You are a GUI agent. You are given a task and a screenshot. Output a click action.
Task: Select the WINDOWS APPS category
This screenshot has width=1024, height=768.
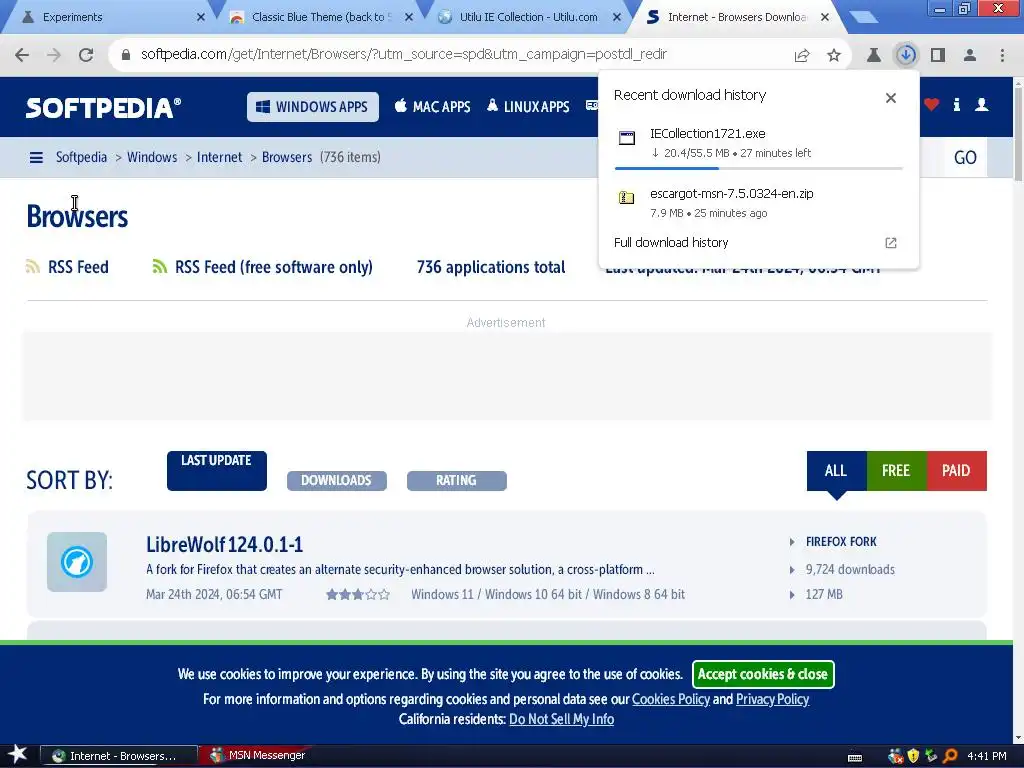(313, 107)
